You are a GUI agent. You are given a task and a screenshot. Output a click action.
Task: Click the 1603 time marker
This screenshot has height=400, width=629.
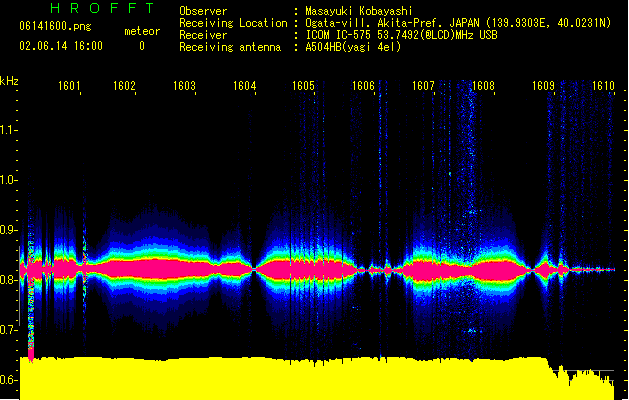185,85
